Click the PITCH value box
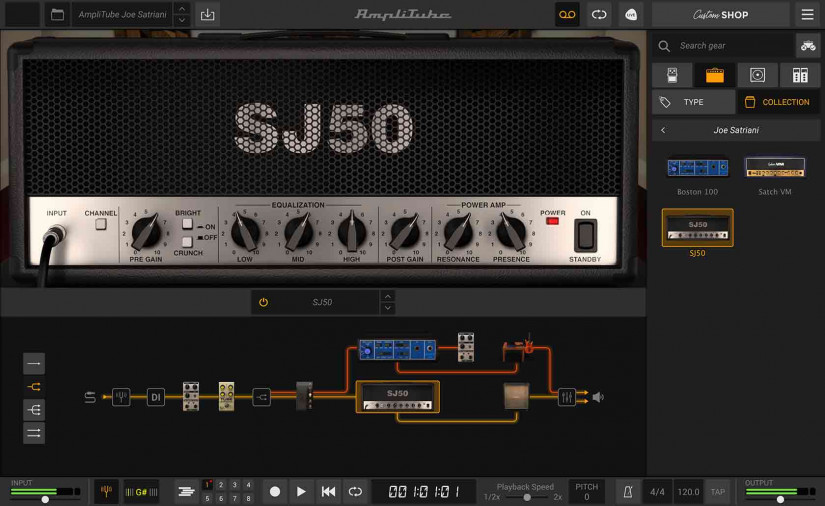The image size is (825, 506). point(587,492)
